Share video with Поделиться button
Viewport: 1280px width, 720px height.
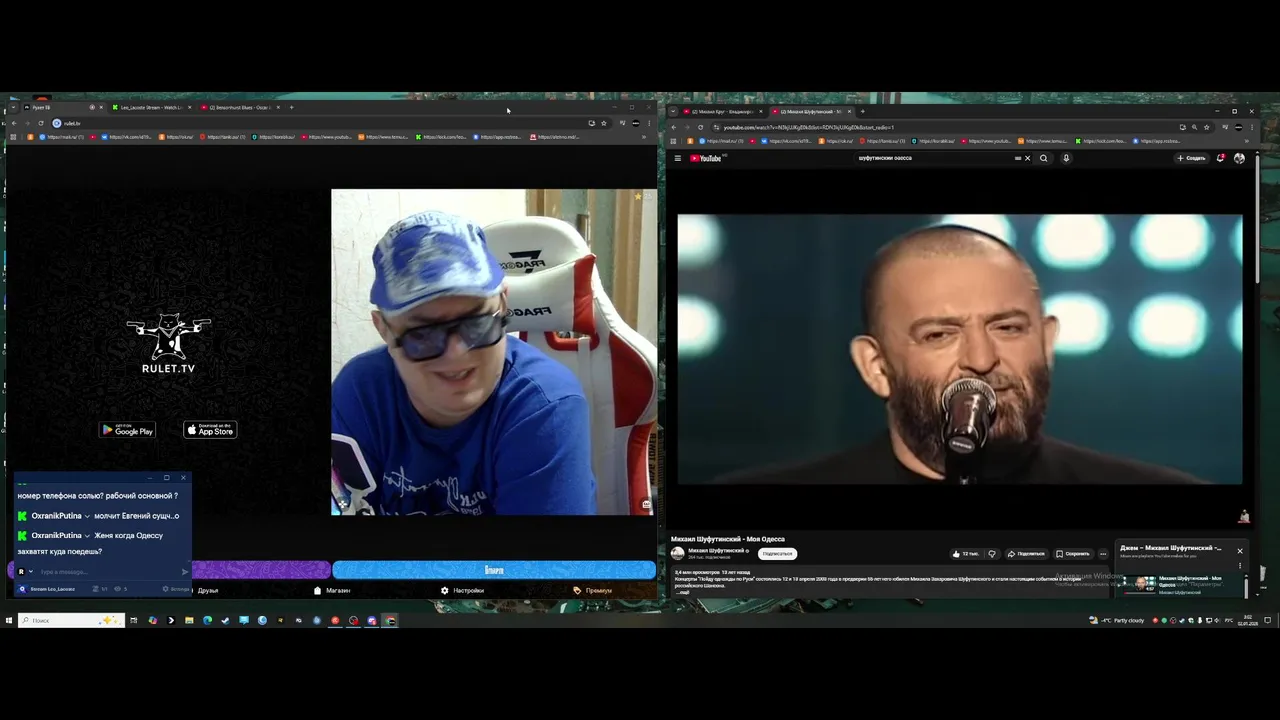pos(1026,553)
